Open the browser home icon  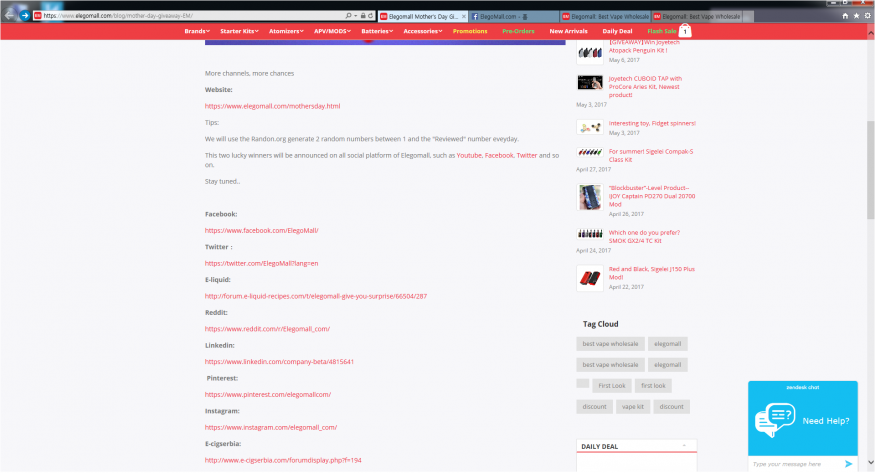pos(845,16)
